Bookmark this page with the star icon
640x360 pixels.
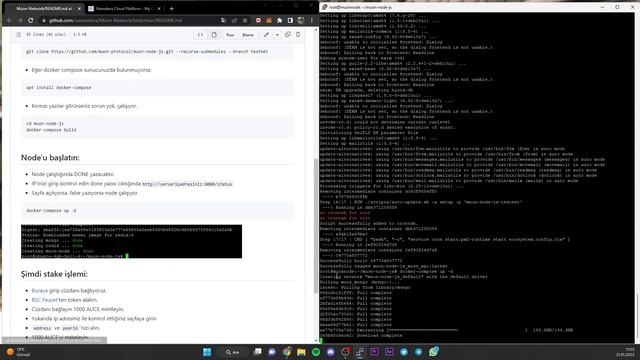(245, 20)
